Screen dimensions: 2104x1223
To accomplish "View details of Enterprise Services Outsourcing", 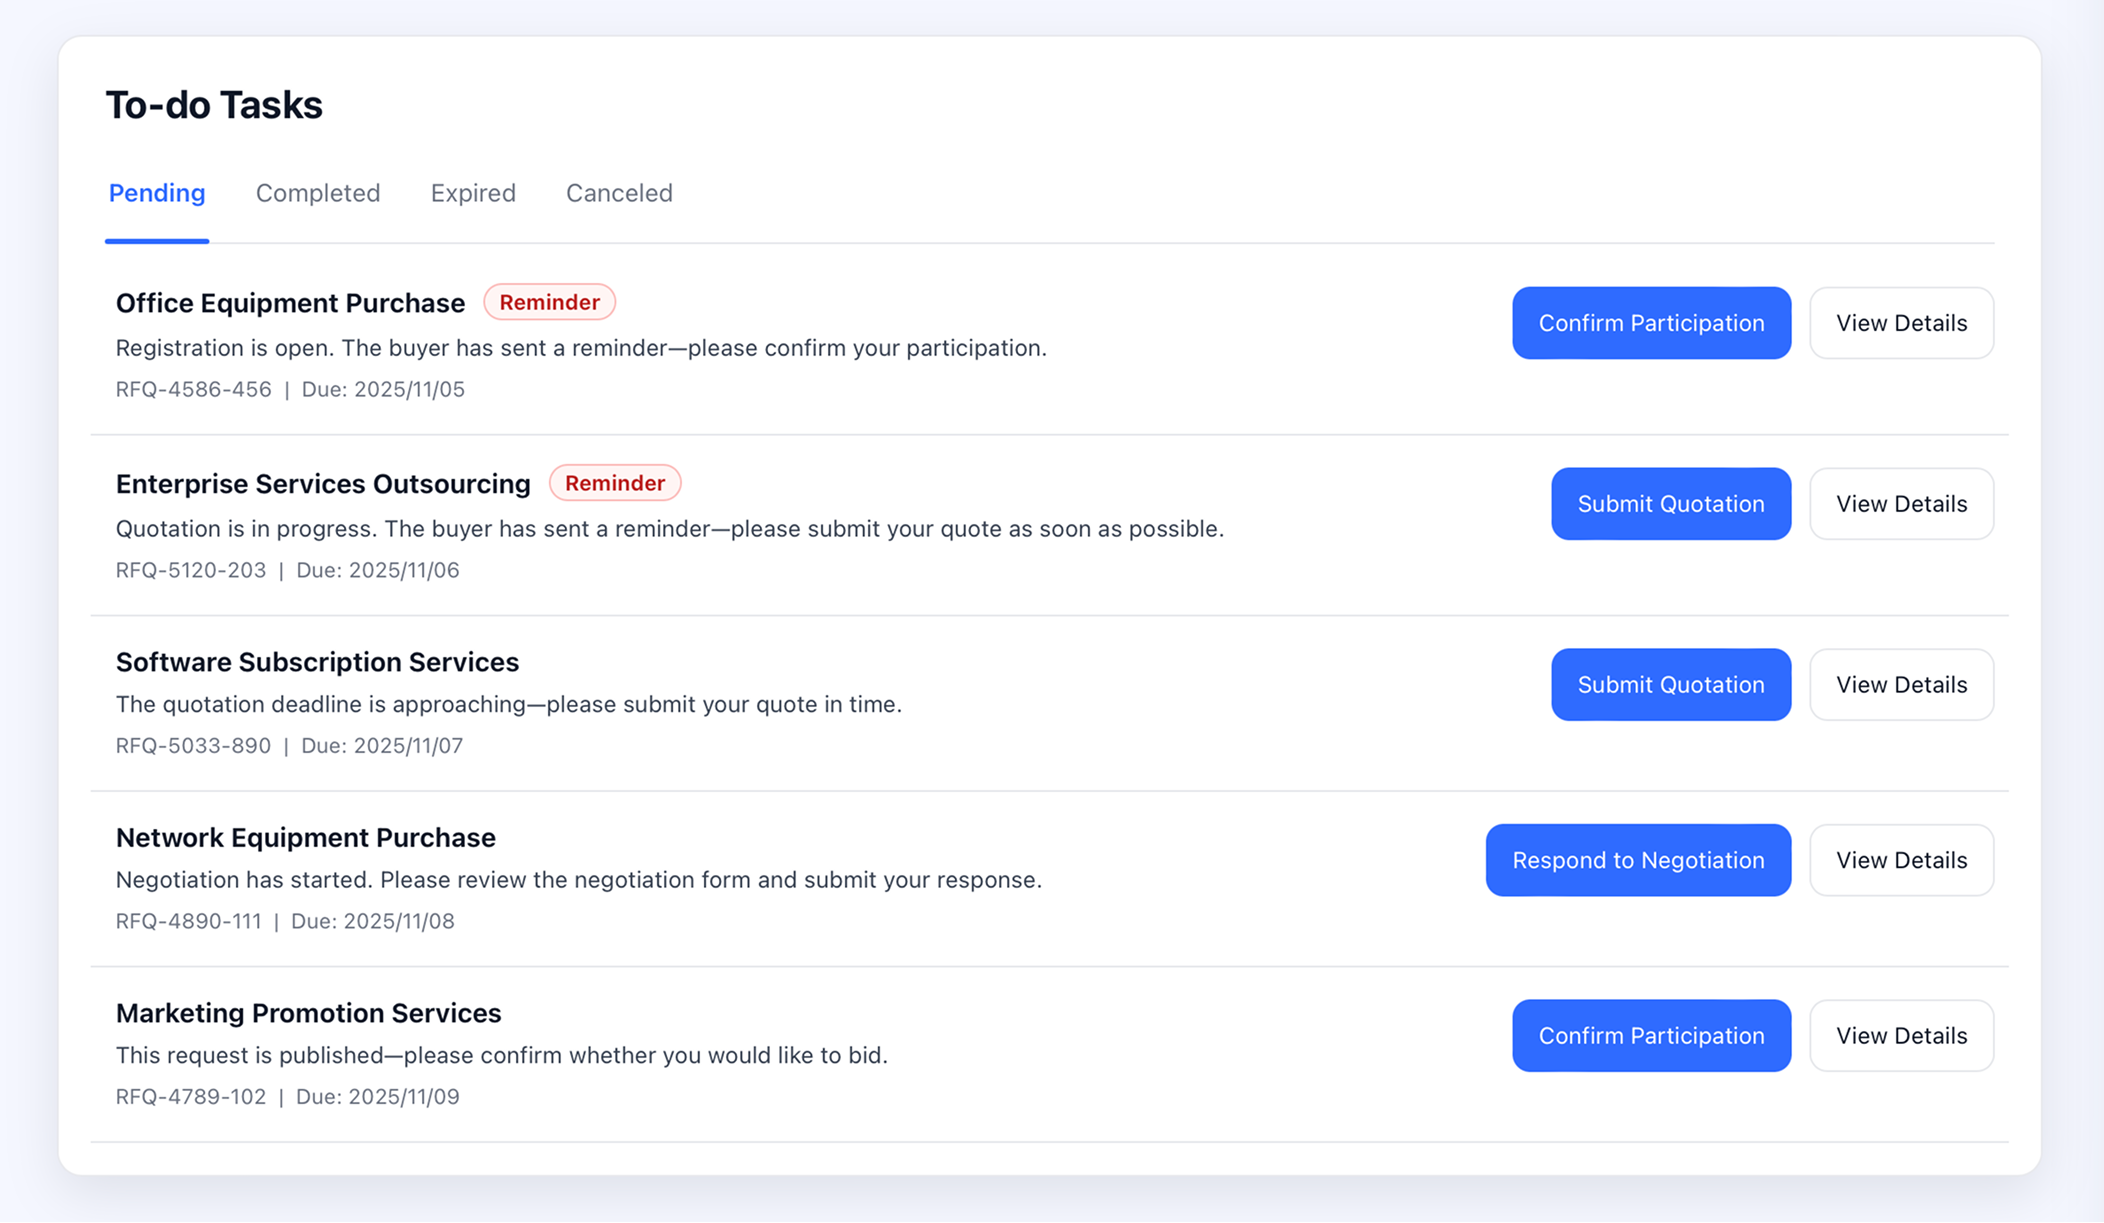I will (1901, 503).
